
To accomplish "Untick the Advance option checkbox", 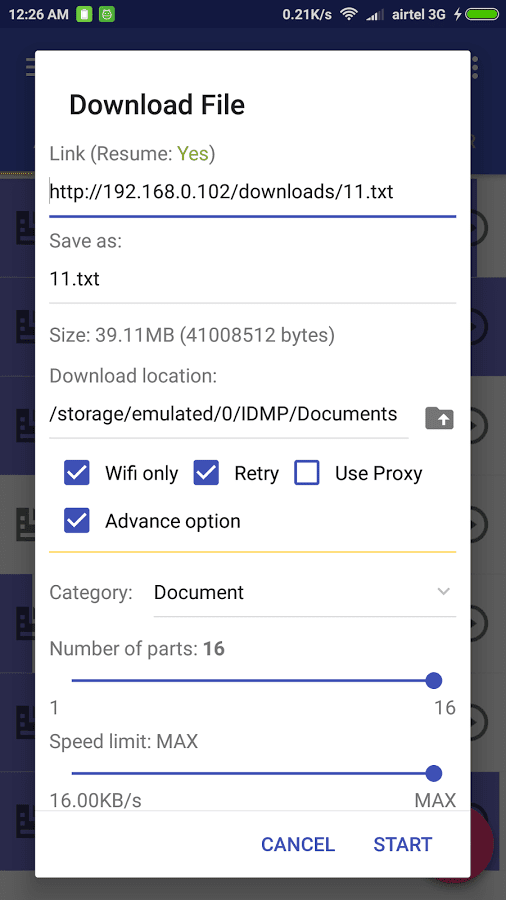I will (76, 521).
